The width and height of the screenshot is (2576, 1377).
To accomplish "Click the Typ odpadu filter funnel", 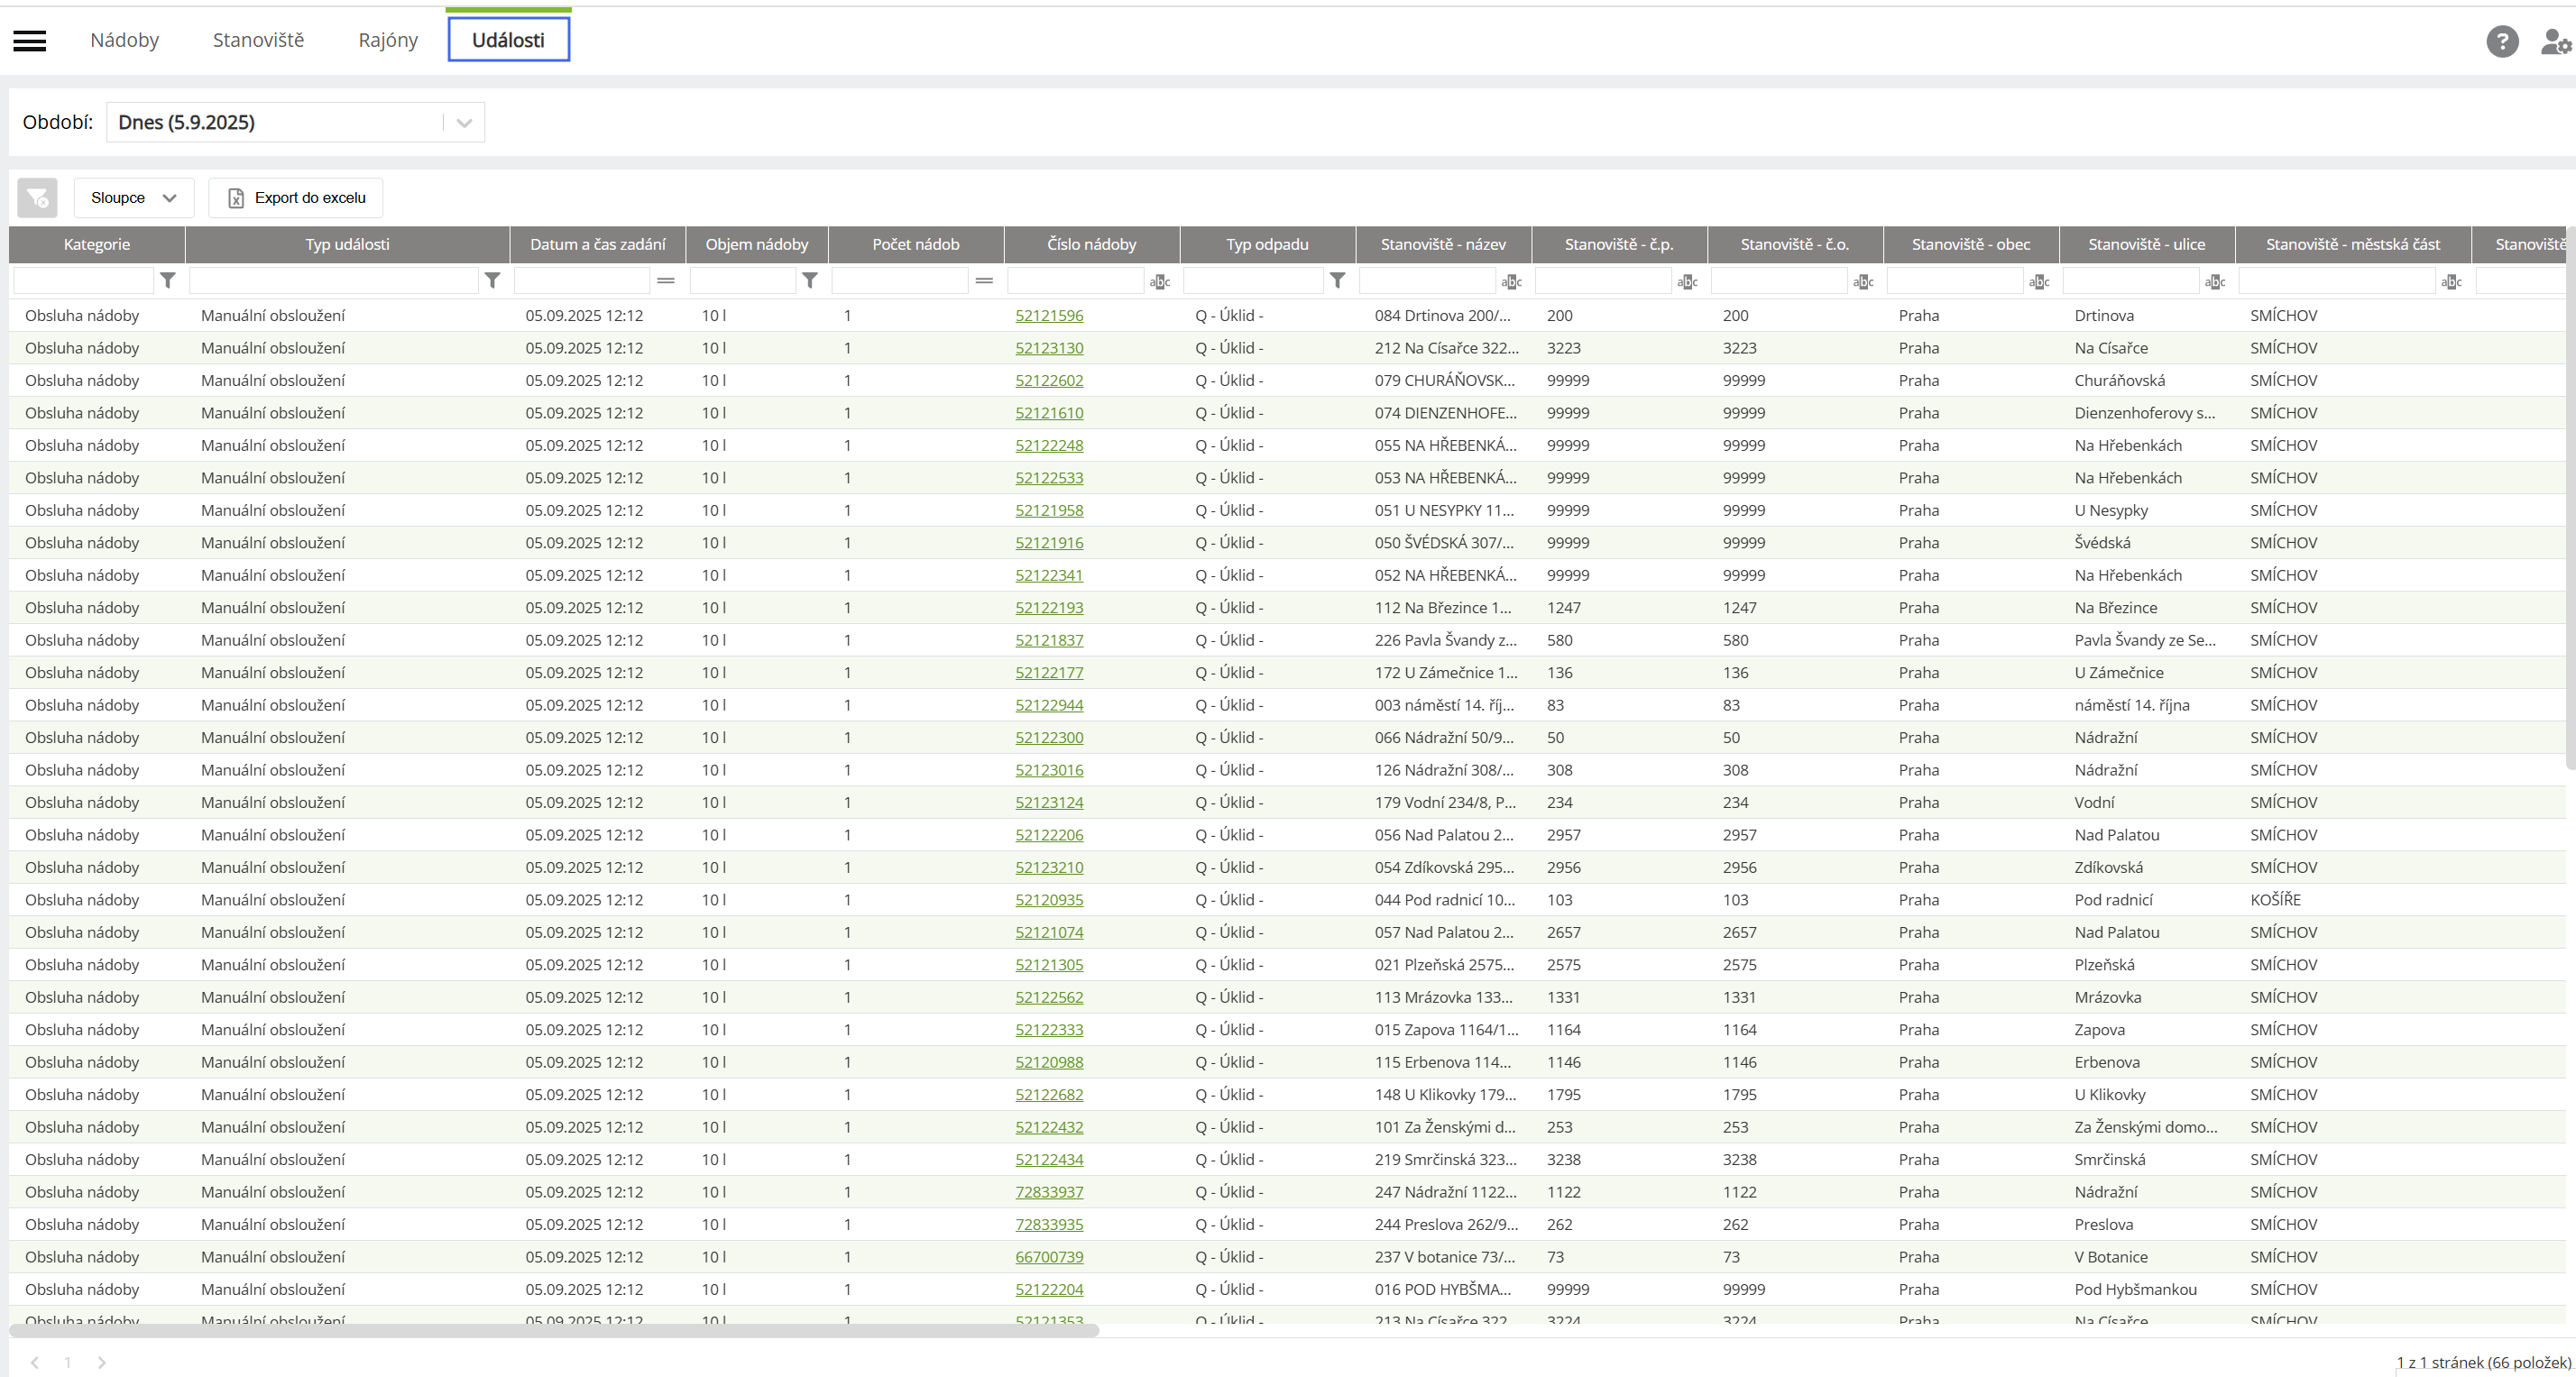I will 1337,281.
